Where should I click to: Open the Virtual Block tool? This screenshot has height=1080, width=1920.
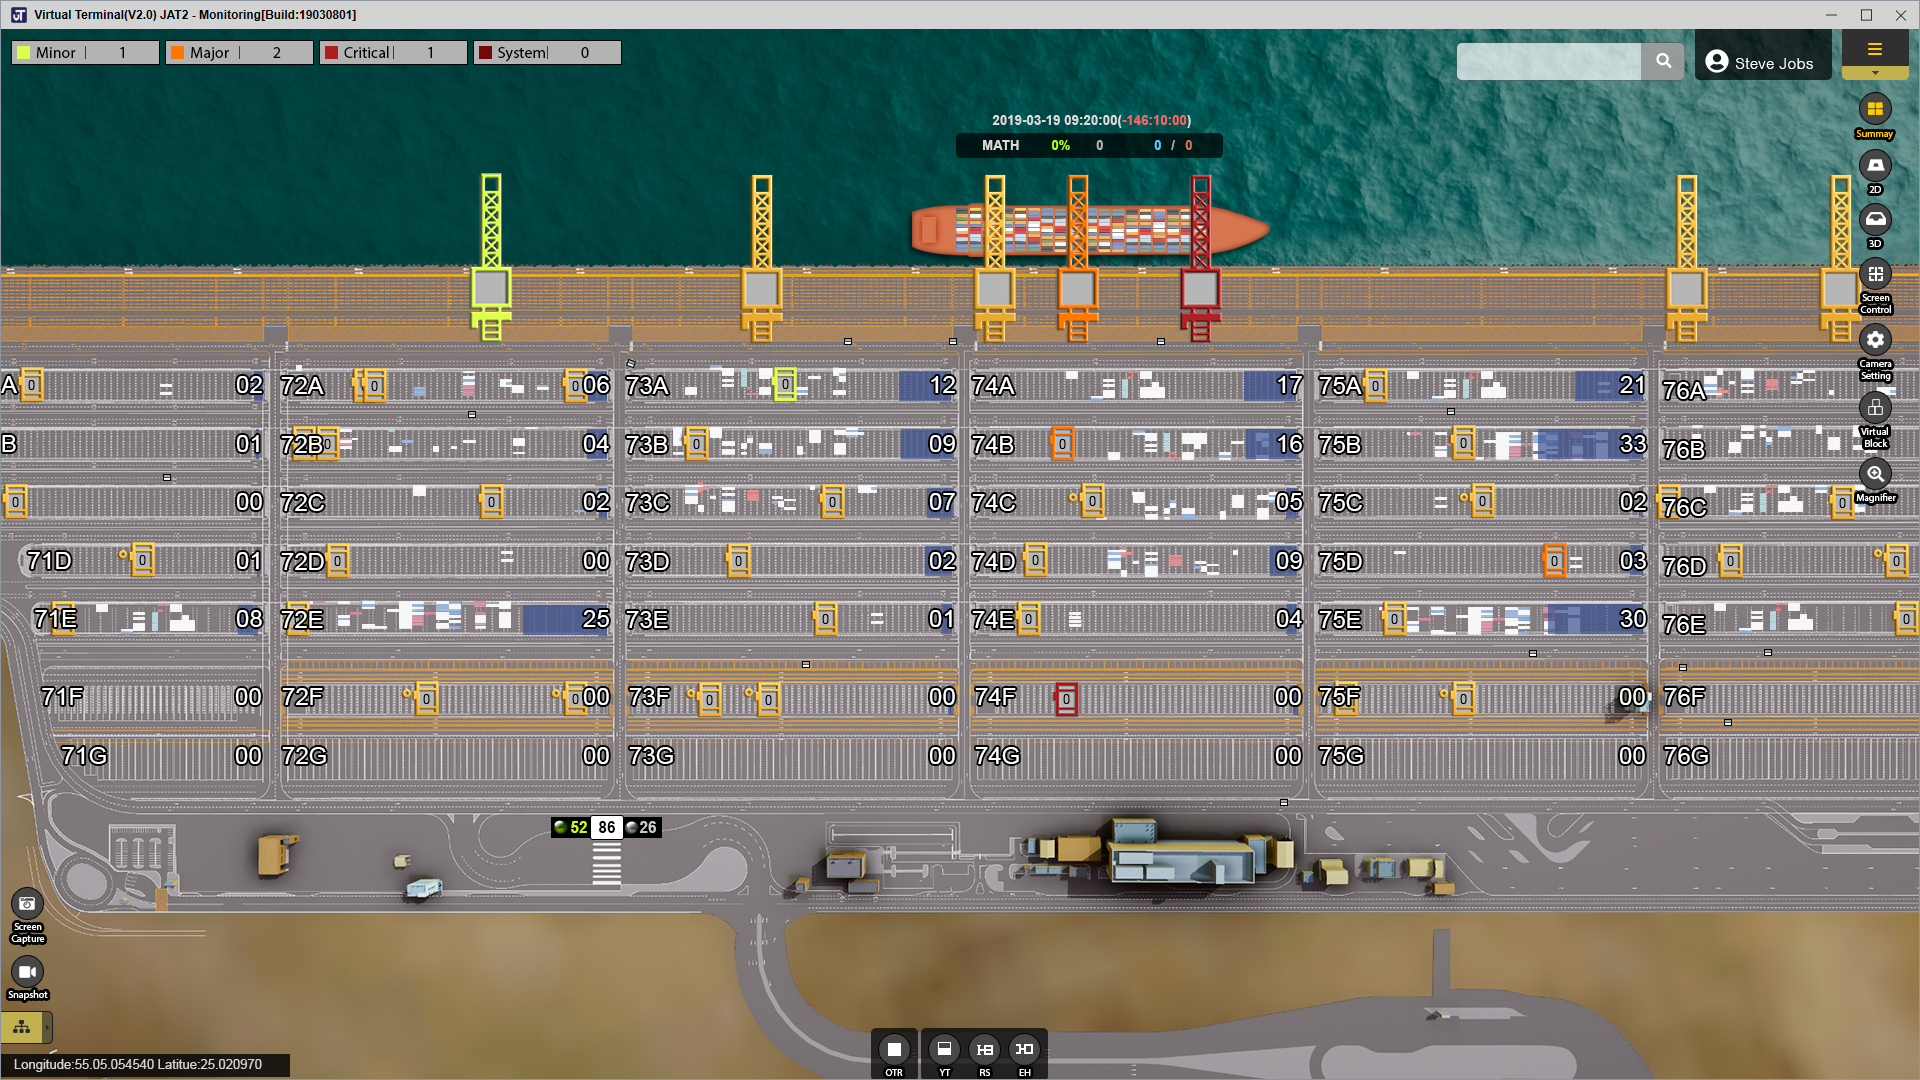point(1875,407)
